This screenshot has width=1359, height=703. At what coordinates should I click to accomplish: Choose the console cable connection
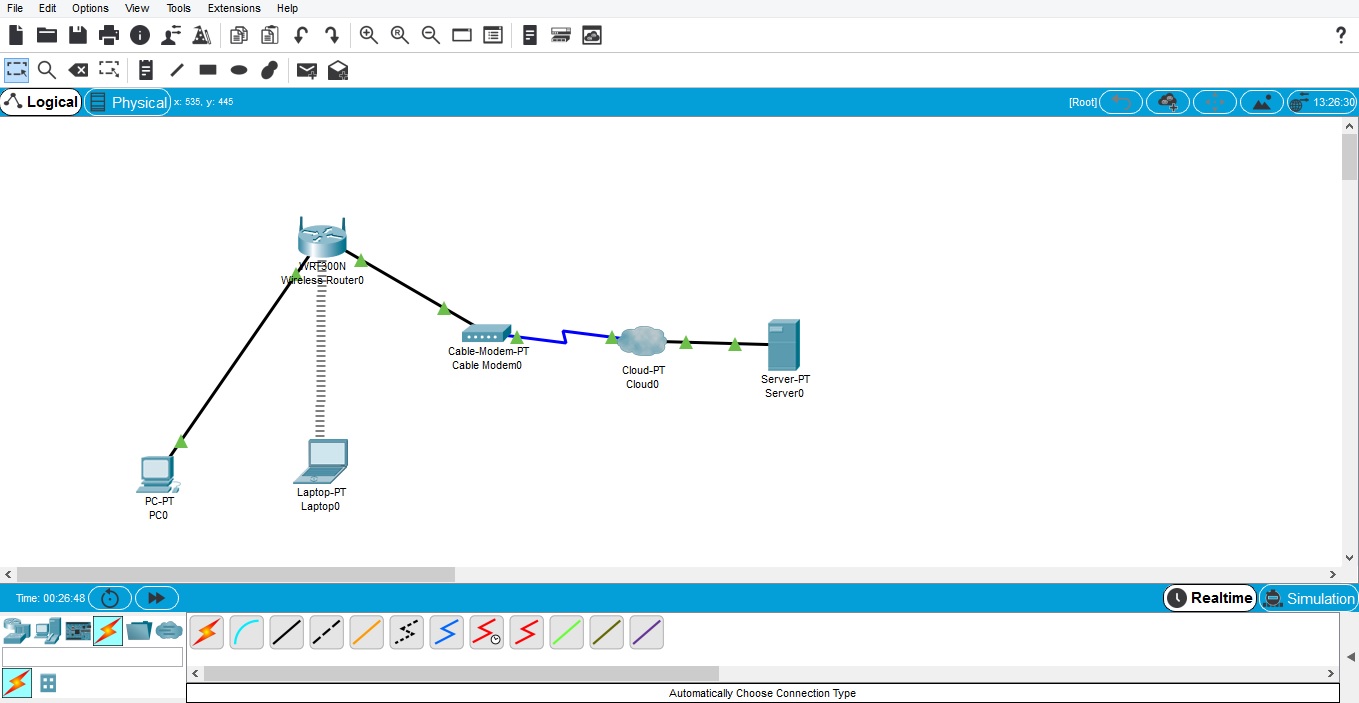pos(247,632)
